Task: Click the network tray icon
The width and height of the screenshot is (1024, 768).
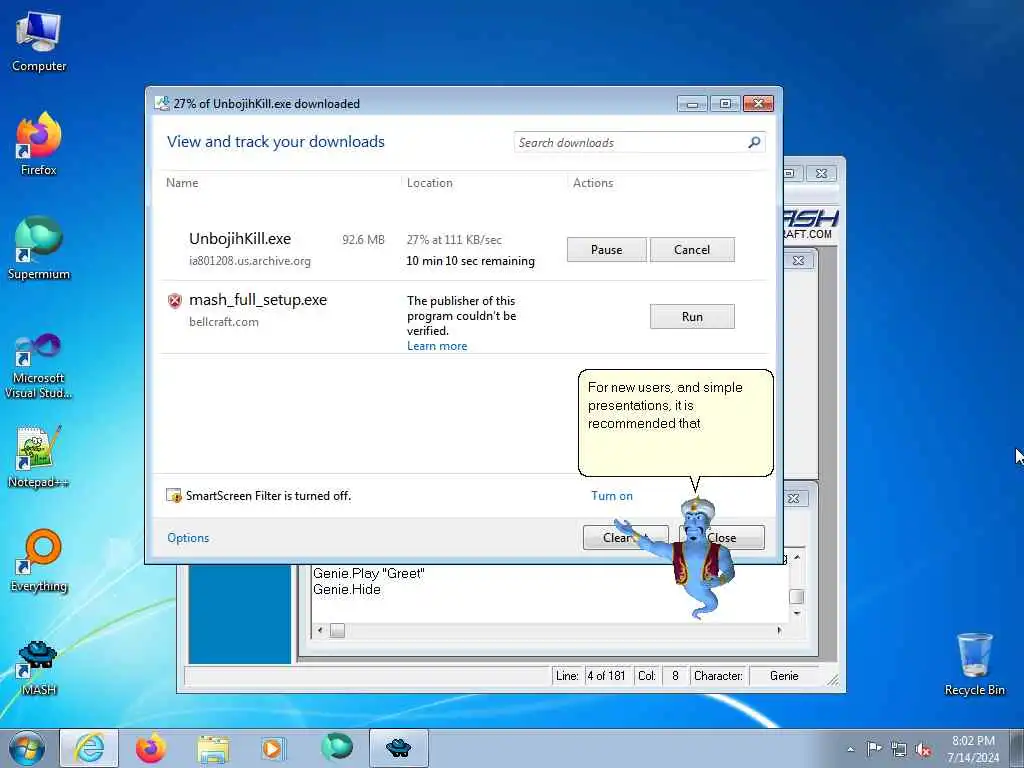Action: click(899, 749)
